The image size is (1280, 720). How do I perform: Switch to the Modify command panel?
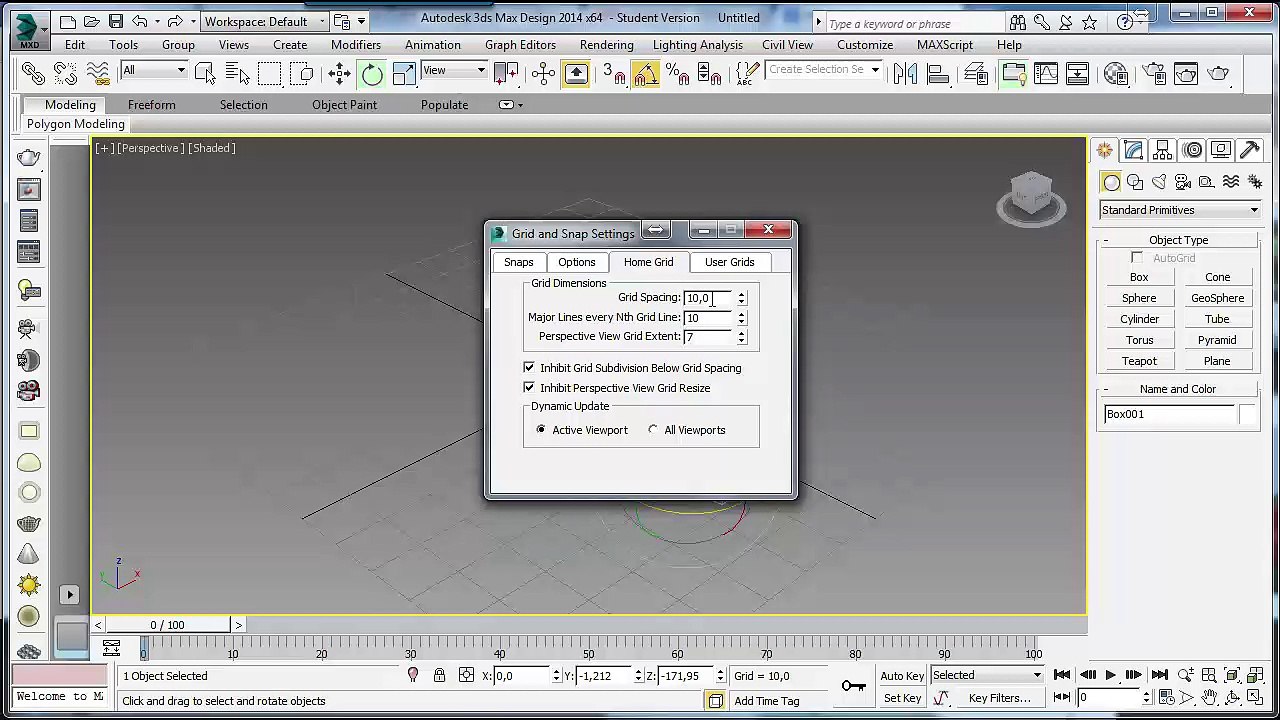tap(1133, 150)
